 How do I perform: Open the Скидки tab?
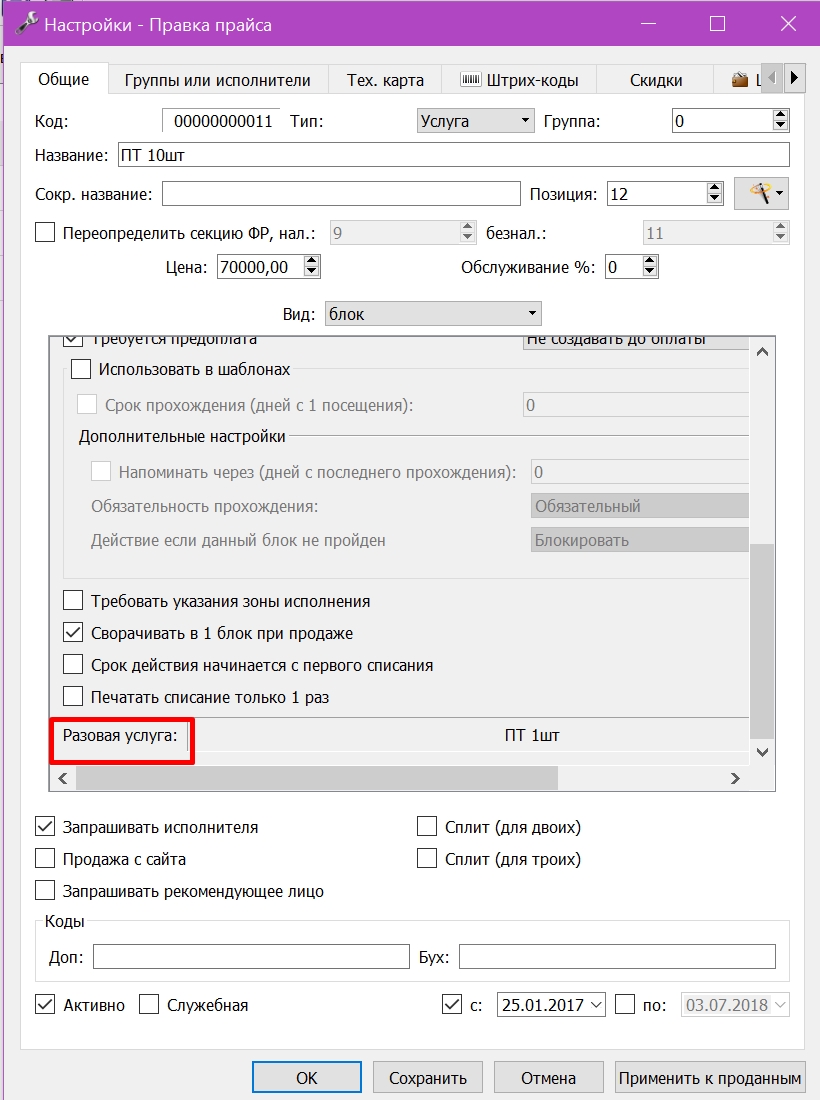656,81
